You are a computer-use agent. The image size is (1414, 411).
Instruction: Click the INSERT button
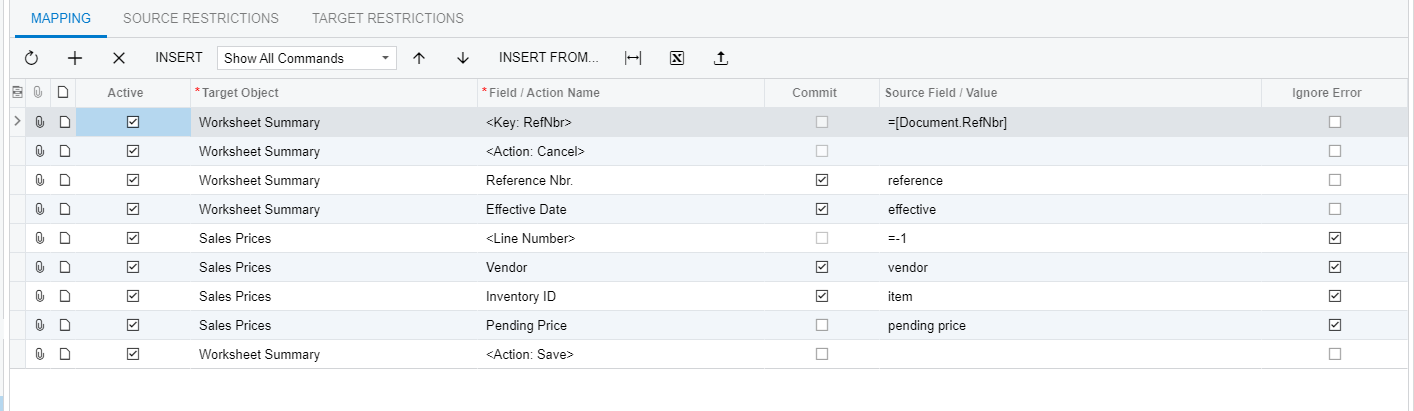pyautogui.click(x=179, y=57)
